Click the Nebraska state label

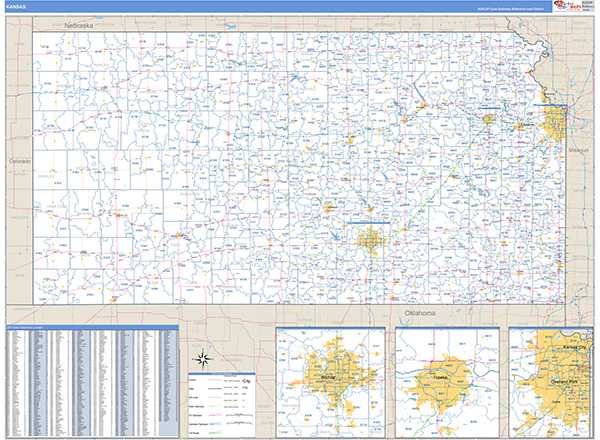[x=78, y=26]
